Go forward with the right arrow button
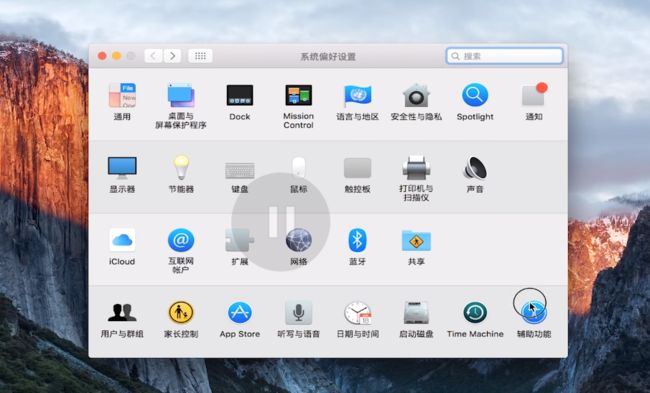Screen dimensions: 650x393 [172, 56]
